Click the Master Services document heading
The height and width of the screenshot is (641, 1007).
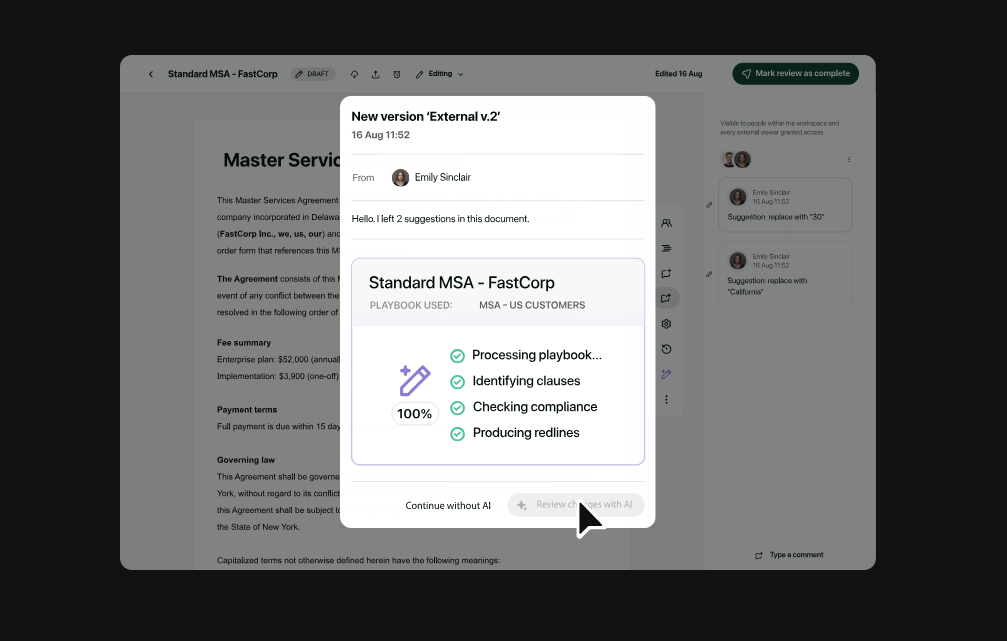(x=281, y=160)
